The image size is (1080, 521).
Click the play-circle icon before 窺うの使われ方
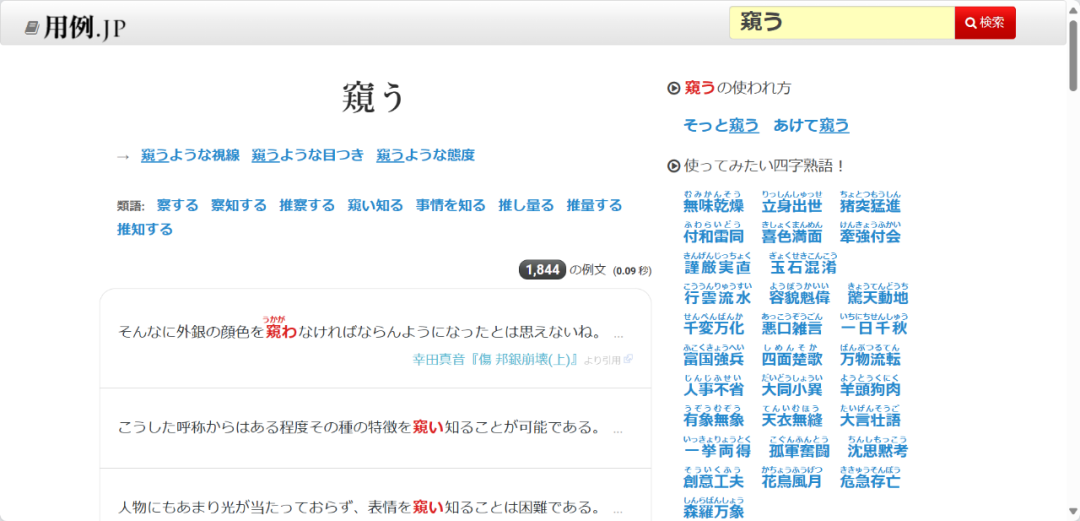(674, 88)
